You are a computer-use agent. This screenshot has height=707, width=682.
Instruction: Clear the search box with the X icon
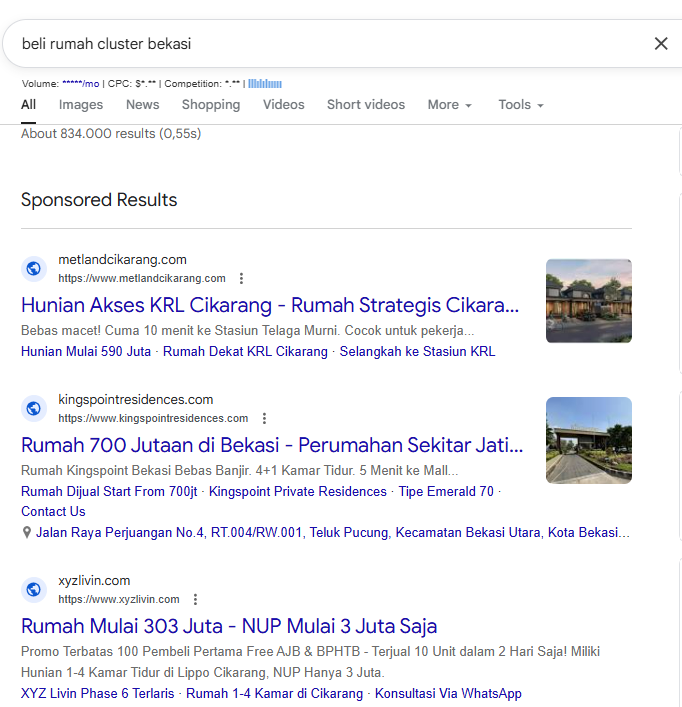point(661,44)
